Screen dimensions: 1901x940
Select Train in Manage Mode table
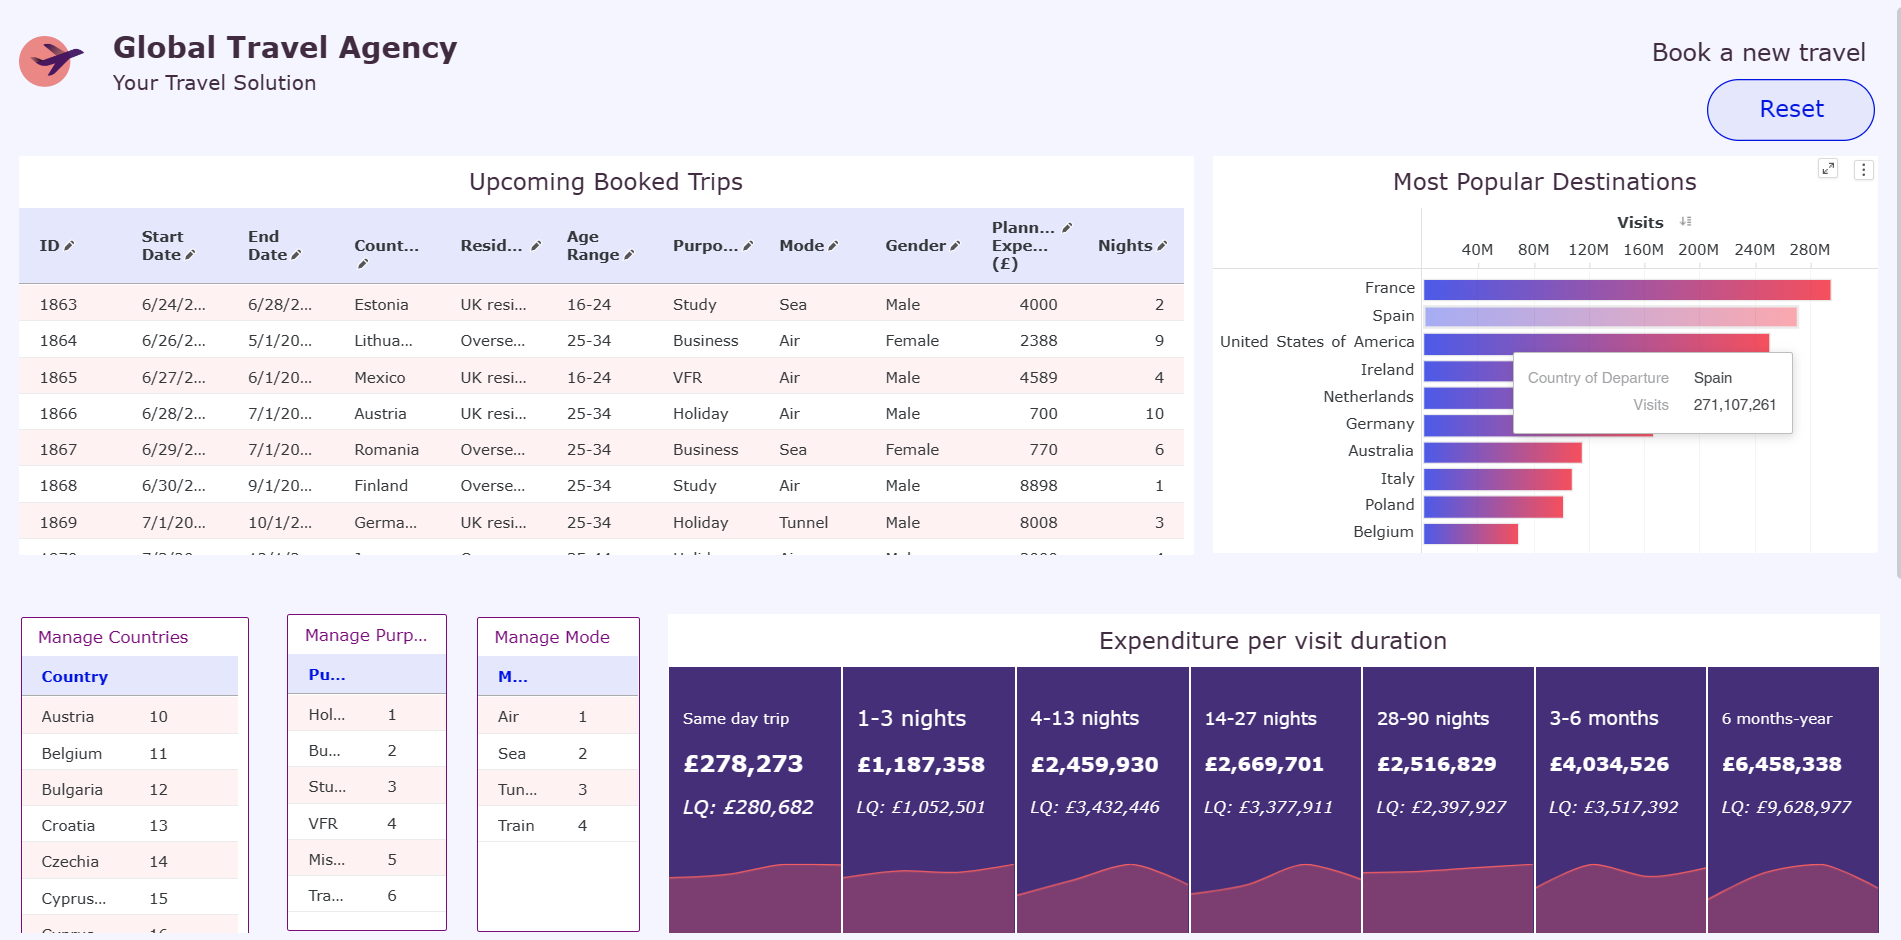pyautogui.click(x=516, y=826)
